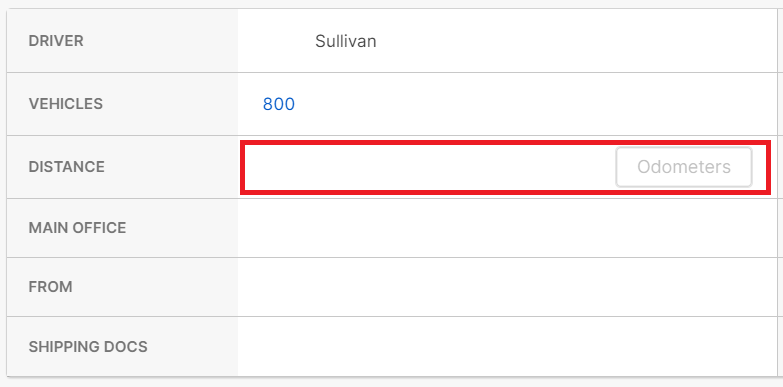Click gray area beside the FROM label
The image size is (783, 387).
155,287
